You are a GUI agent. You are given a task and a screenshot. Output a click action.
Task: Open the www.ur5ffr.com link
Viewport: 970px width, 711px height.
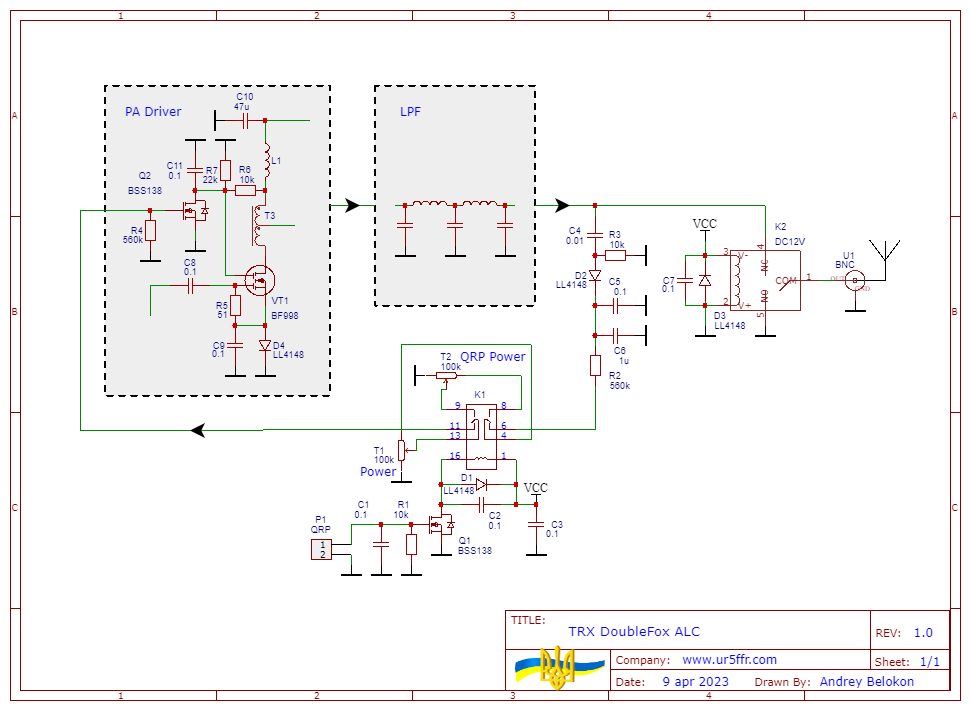(729, 660)
